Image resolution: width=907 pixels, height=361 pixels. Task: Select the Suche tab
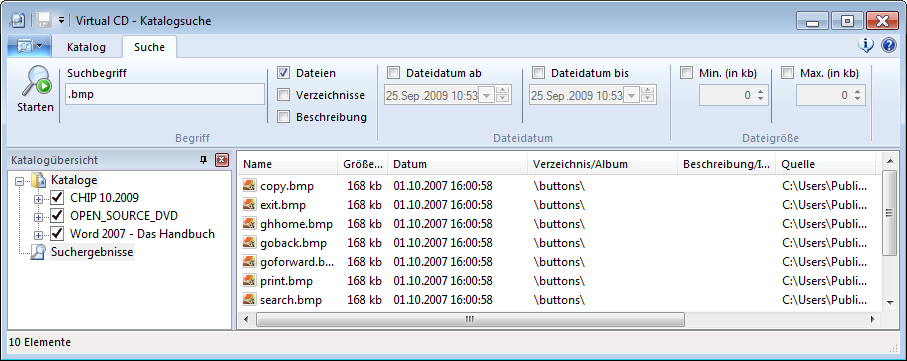tap(149, 47)
